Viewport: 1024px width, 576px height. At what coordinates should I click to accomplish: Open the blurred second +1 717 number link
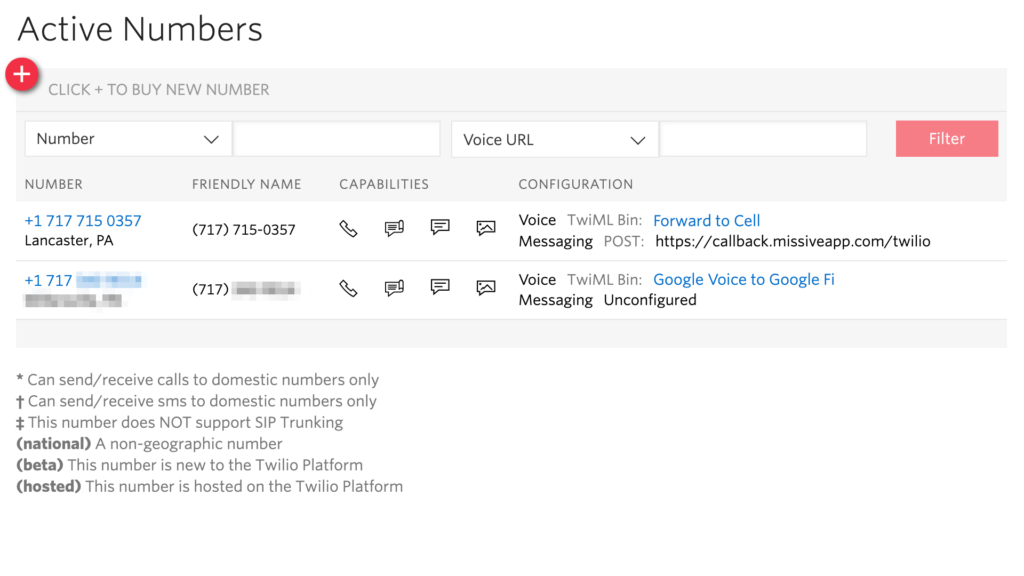click(x=83, y=281)
